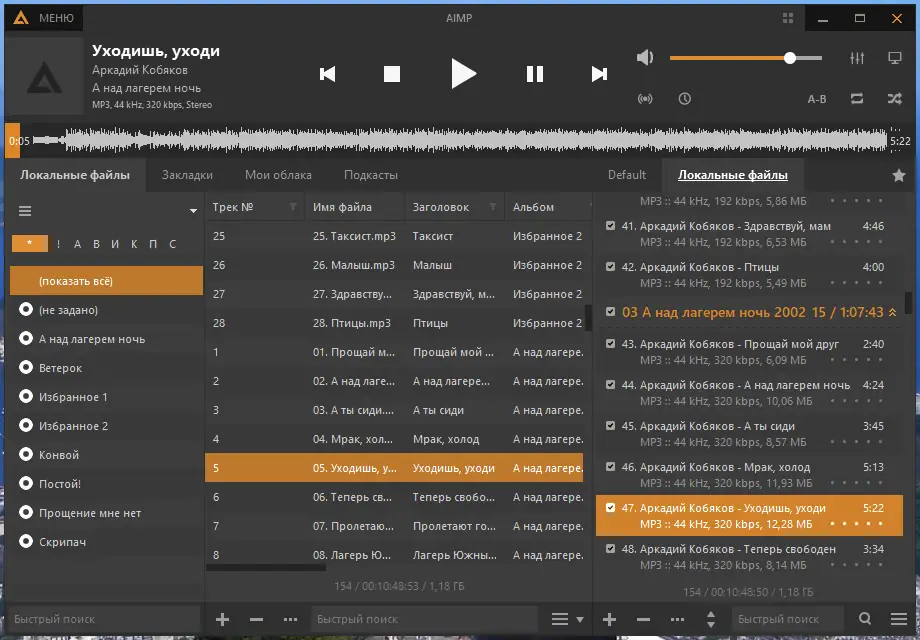This screenshot has height=640, width=920.
Task: Click the playlist search magnifier icon
Action: (x=865, y=618)
